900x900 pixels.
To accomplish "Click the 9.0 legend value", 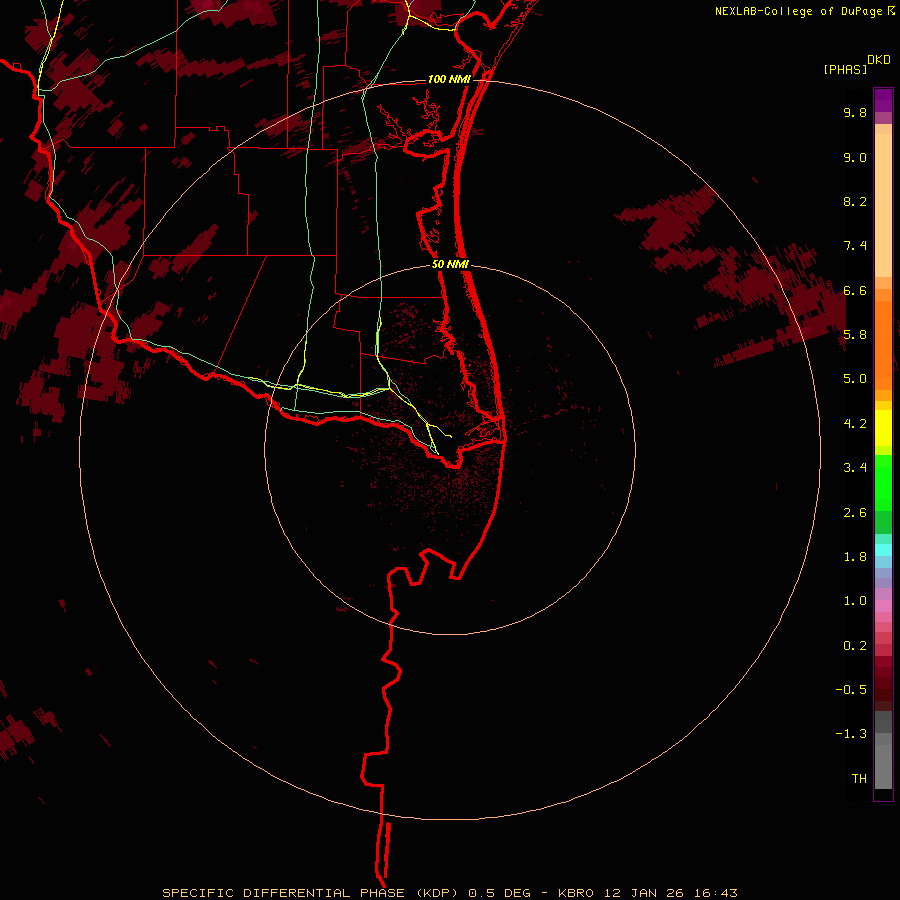I will [855, 157].
